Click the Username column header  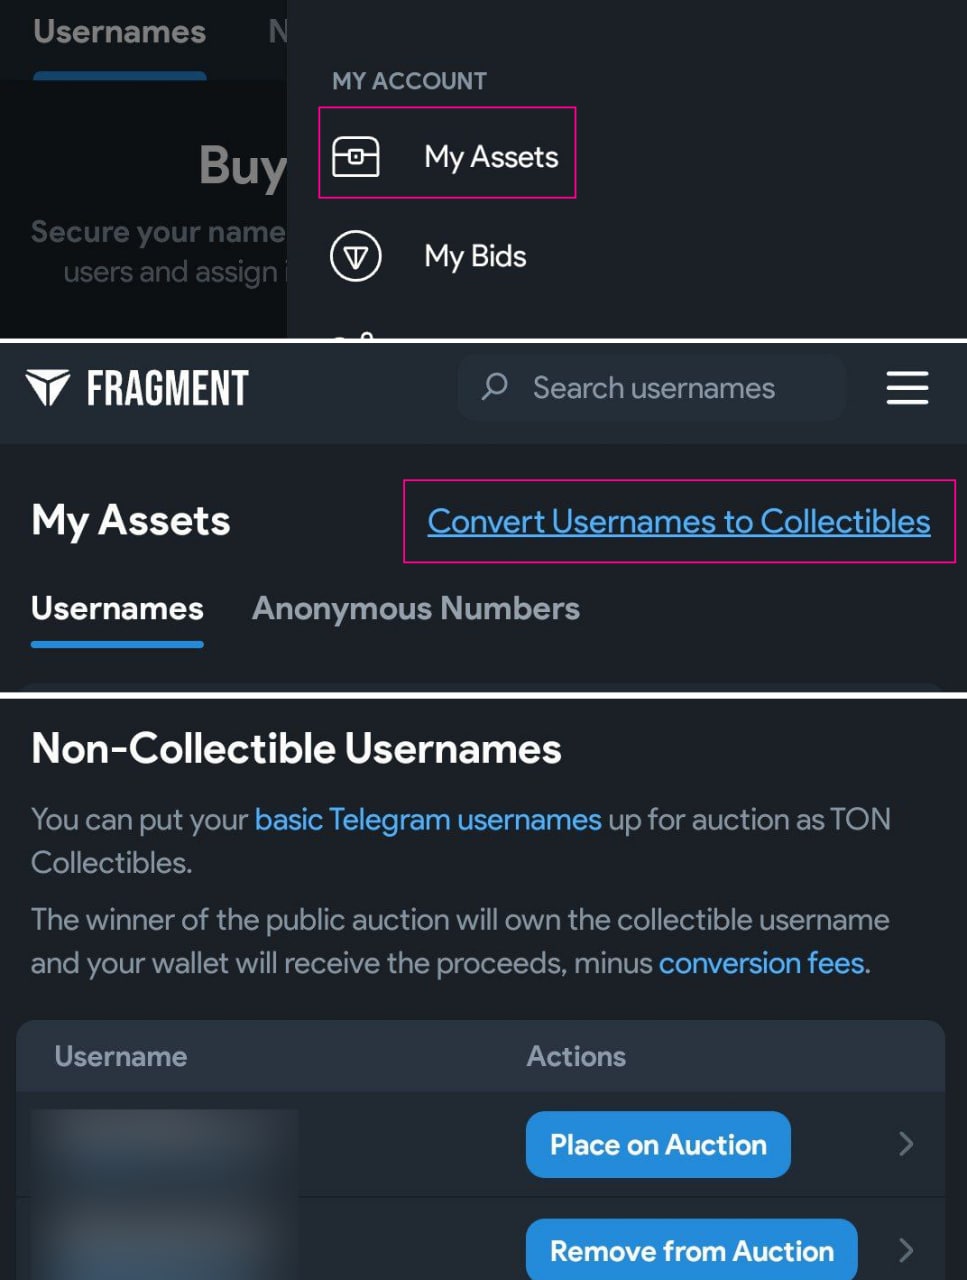coord(121,1057)
